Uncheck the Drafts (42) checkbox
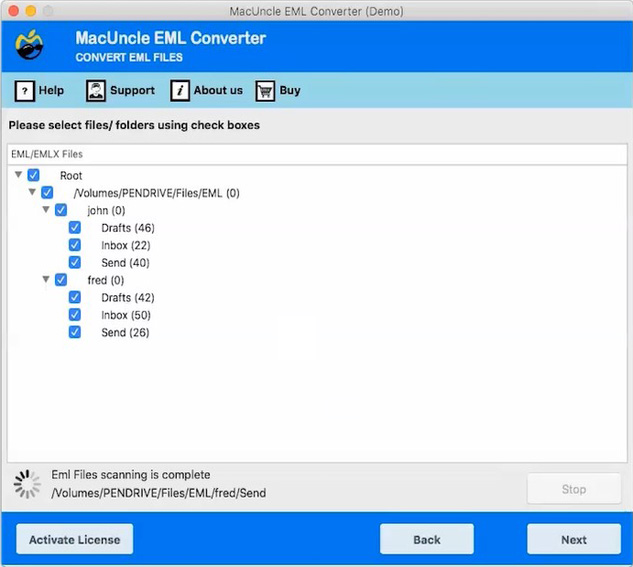This screenshot has width=633, height=567. point(75,297)
